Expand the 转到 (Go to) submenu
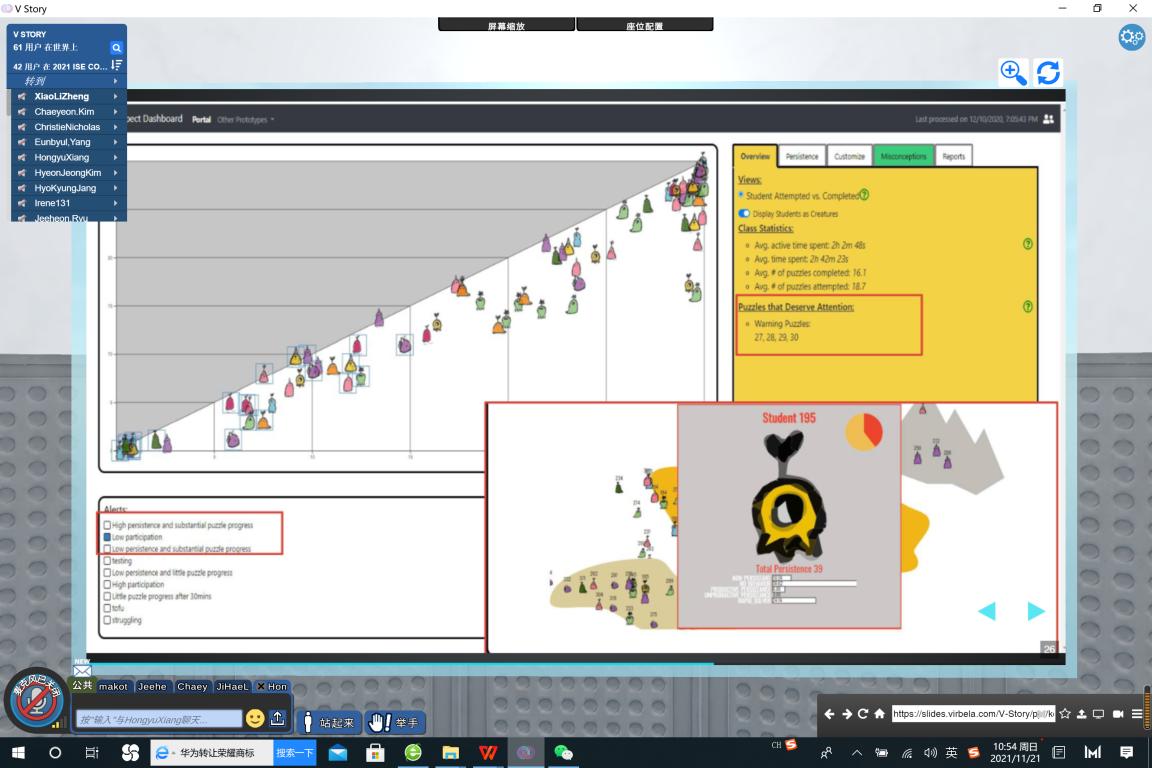Viewport: 1152px width, 768px height. (115, 81)
